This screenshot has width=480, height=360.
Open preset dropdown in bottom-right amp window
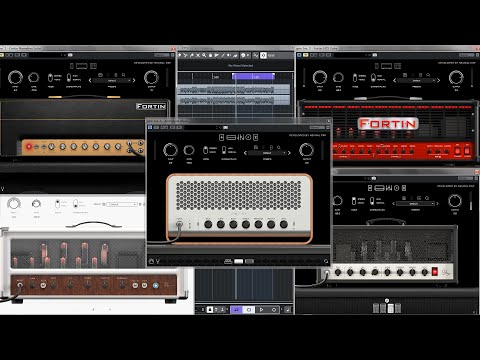[415, 204]
